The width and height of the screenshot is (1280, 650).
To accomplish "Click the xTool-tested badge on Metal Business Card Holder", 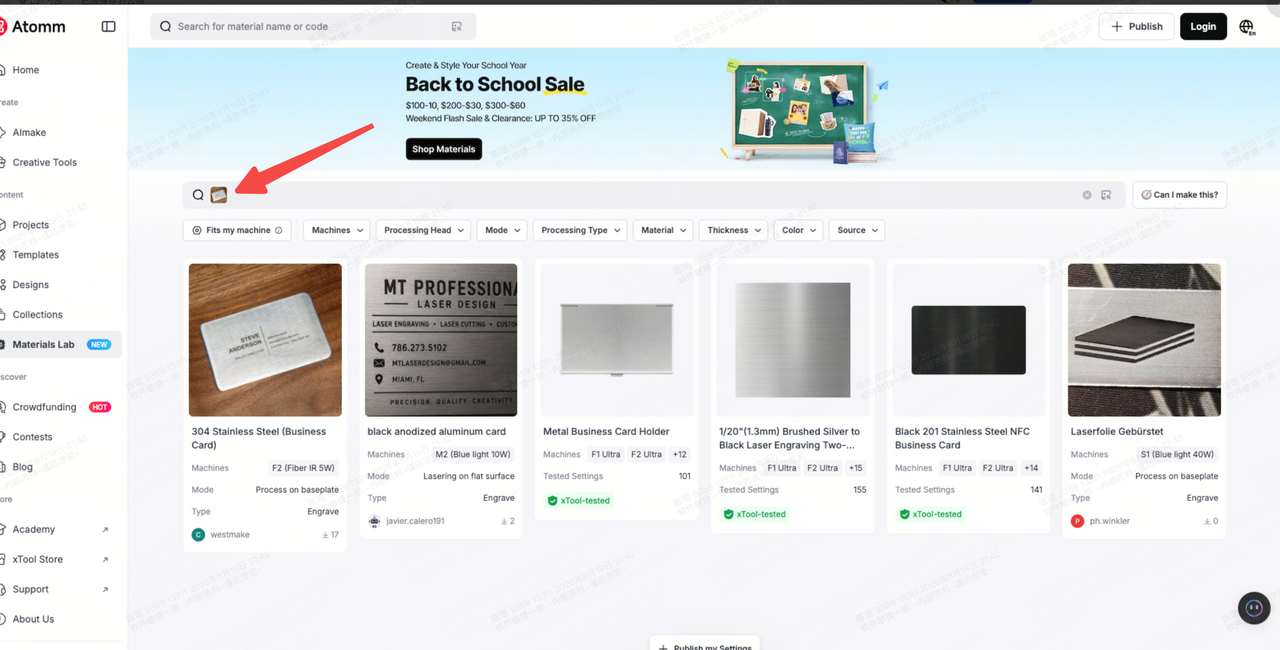I will (578, 501).
